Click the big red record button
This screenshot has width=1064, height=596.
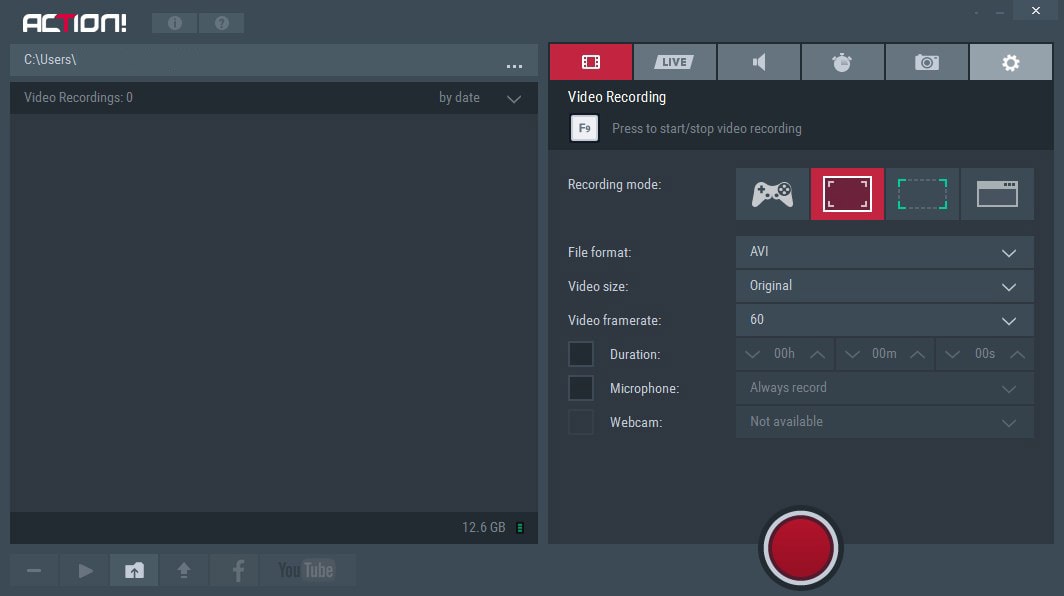(801, 548)
